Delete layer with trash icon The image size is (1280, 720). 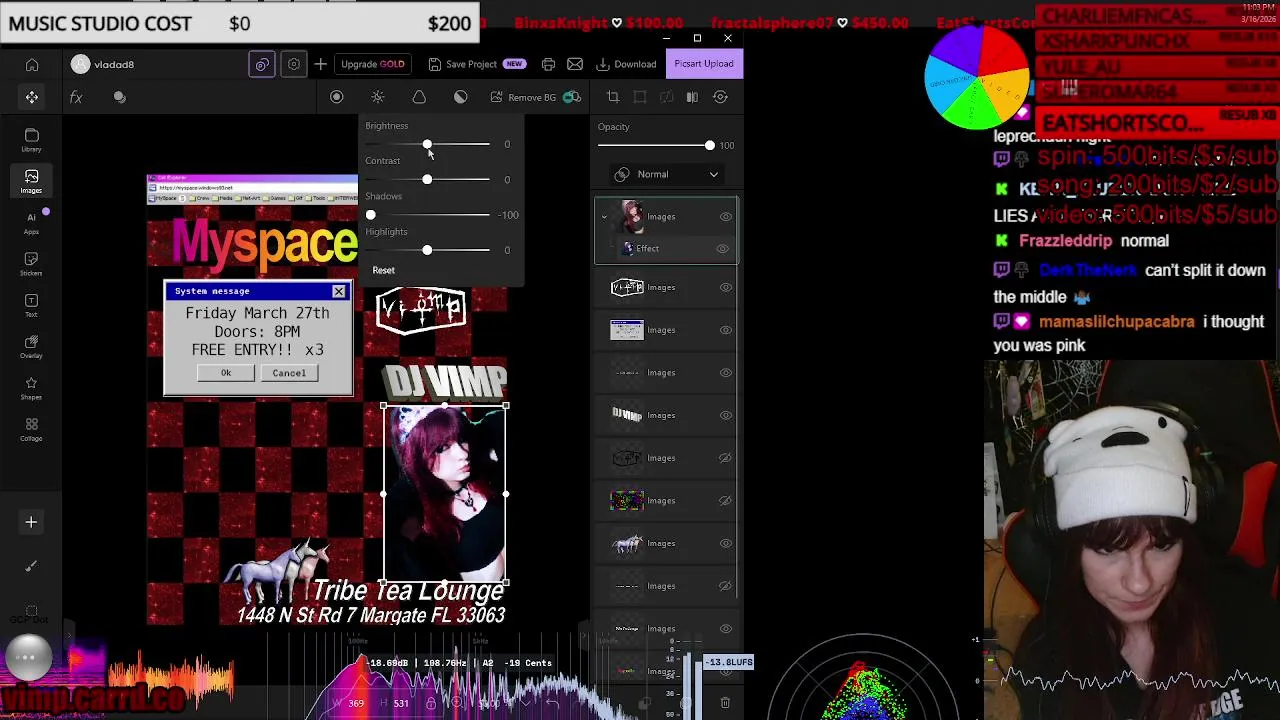[x=725, y=703]
